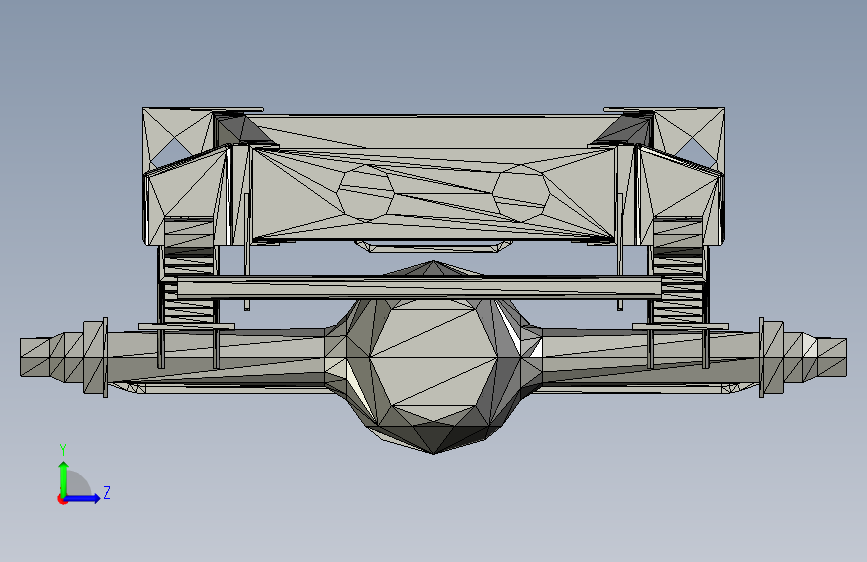Click the 'Y' axis label
The width and height of the screenshot is (867, 562).
pos(63,450)
